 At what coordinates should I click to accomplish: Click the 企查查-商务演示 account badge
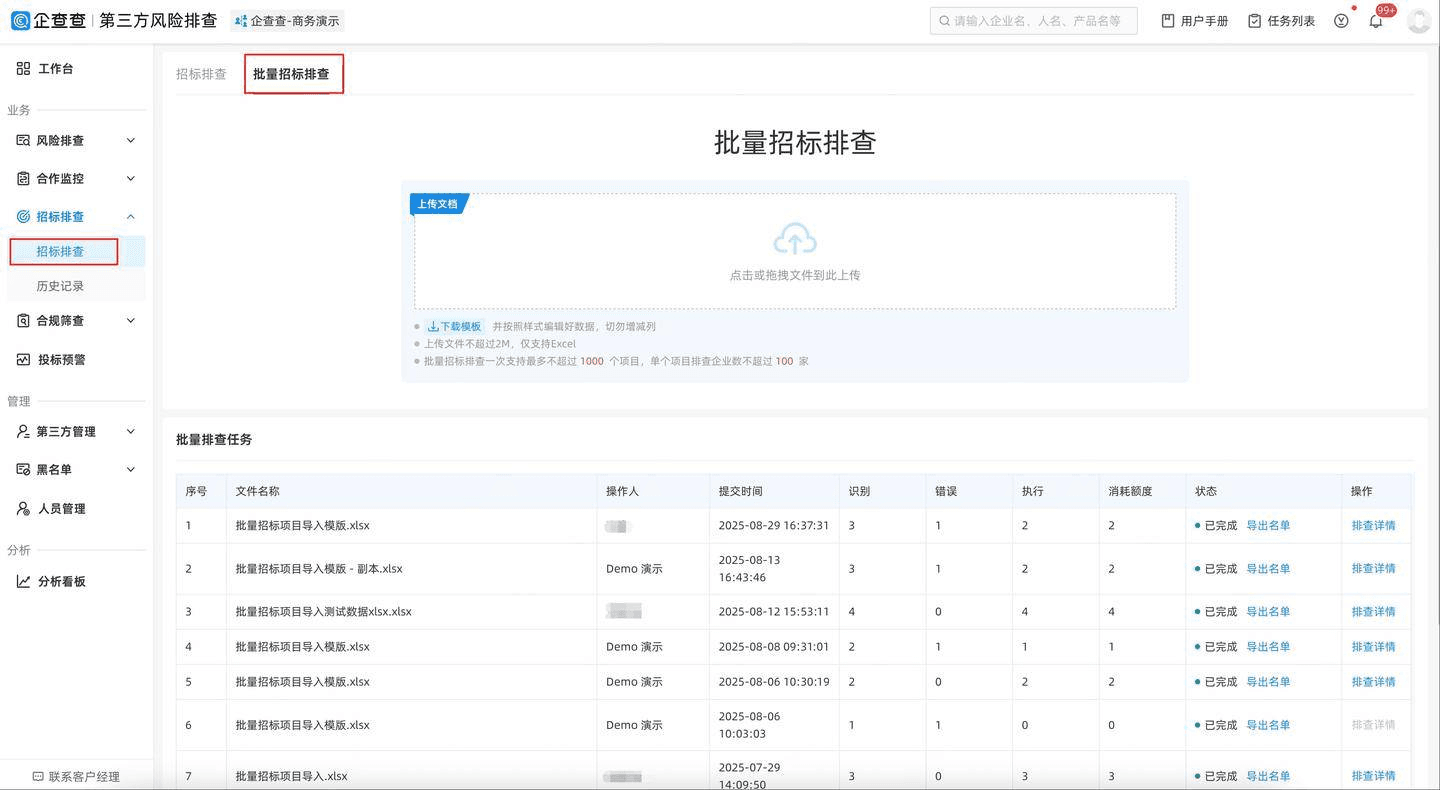tap(287, 21)
